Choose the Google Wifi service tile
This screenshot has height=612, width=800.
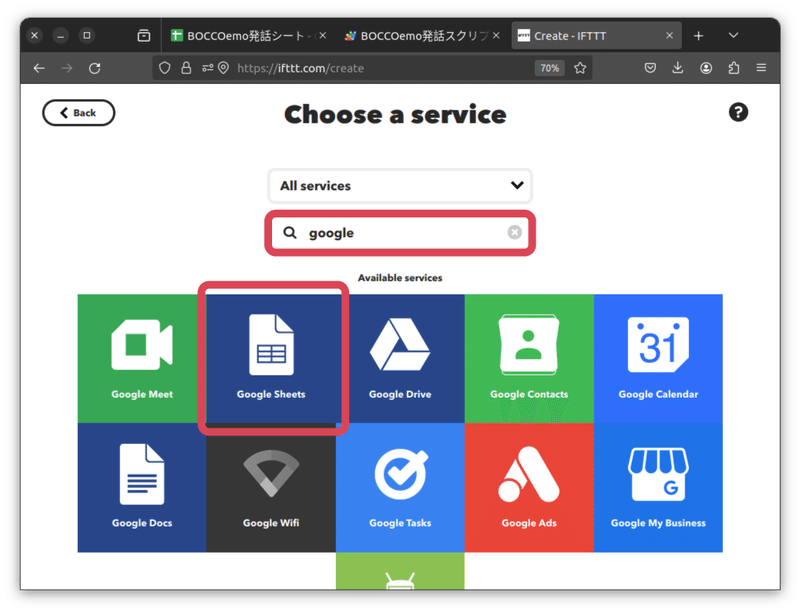tap(271, 488)
